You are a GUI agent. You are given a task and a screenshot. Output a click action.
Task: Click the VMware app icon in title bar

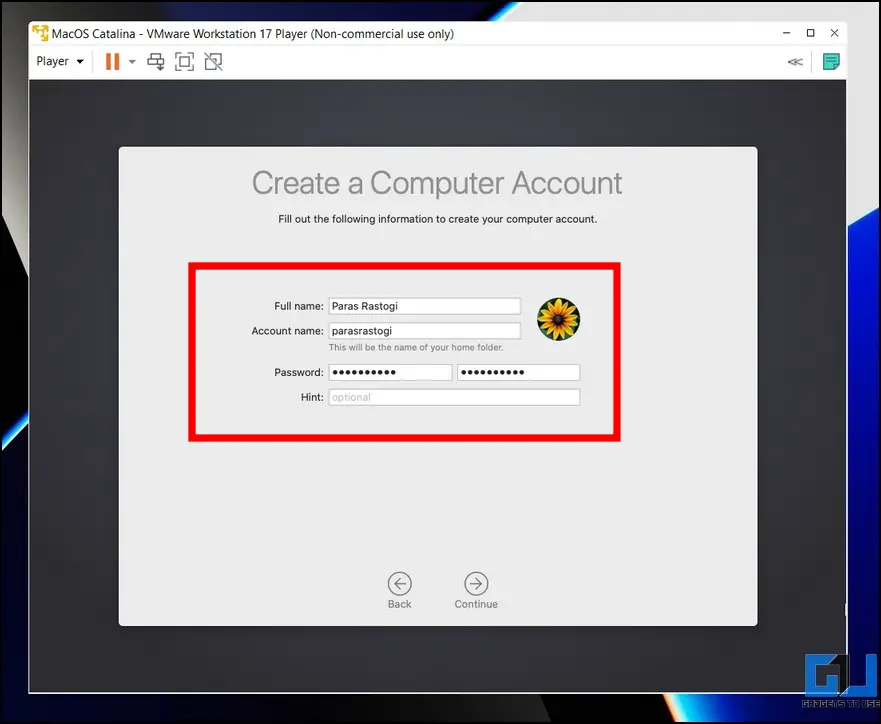pos(40,33)
